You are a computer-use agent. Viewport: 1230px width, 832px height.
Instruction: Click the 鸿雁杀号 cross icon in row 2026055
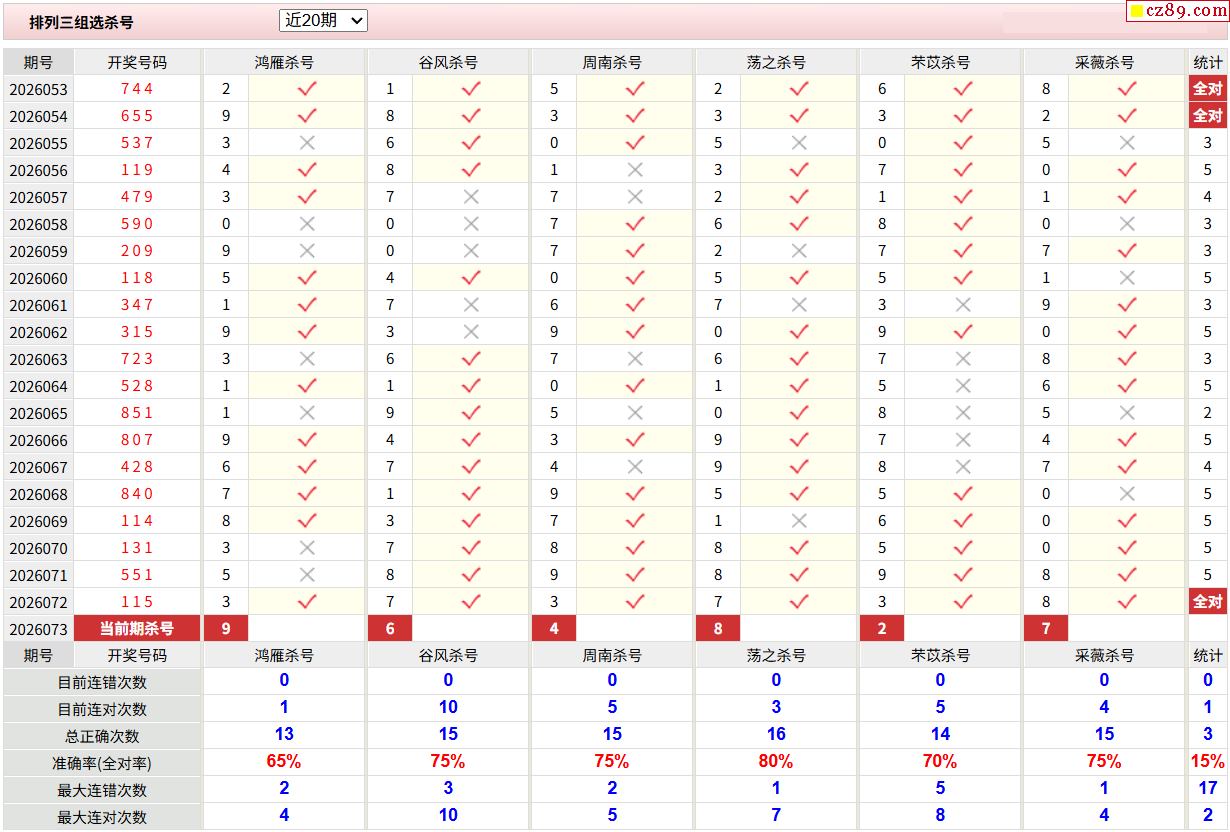point(307,143)
